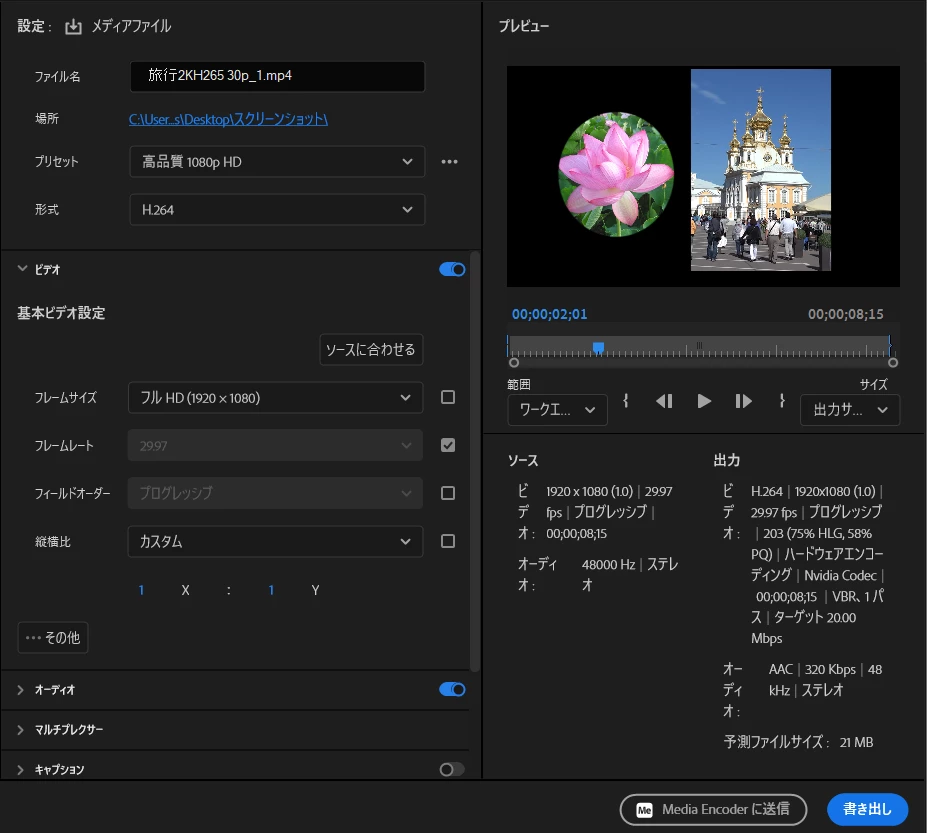Click the プレビュー panel title
The image size is (927, 833).
pyautogui.click(x=524, y=26)
